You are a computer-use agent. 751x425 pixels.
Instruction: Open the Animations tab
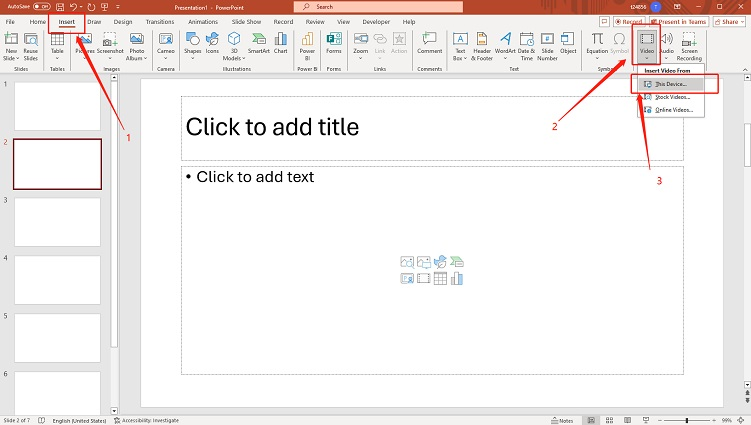(203, 22)
